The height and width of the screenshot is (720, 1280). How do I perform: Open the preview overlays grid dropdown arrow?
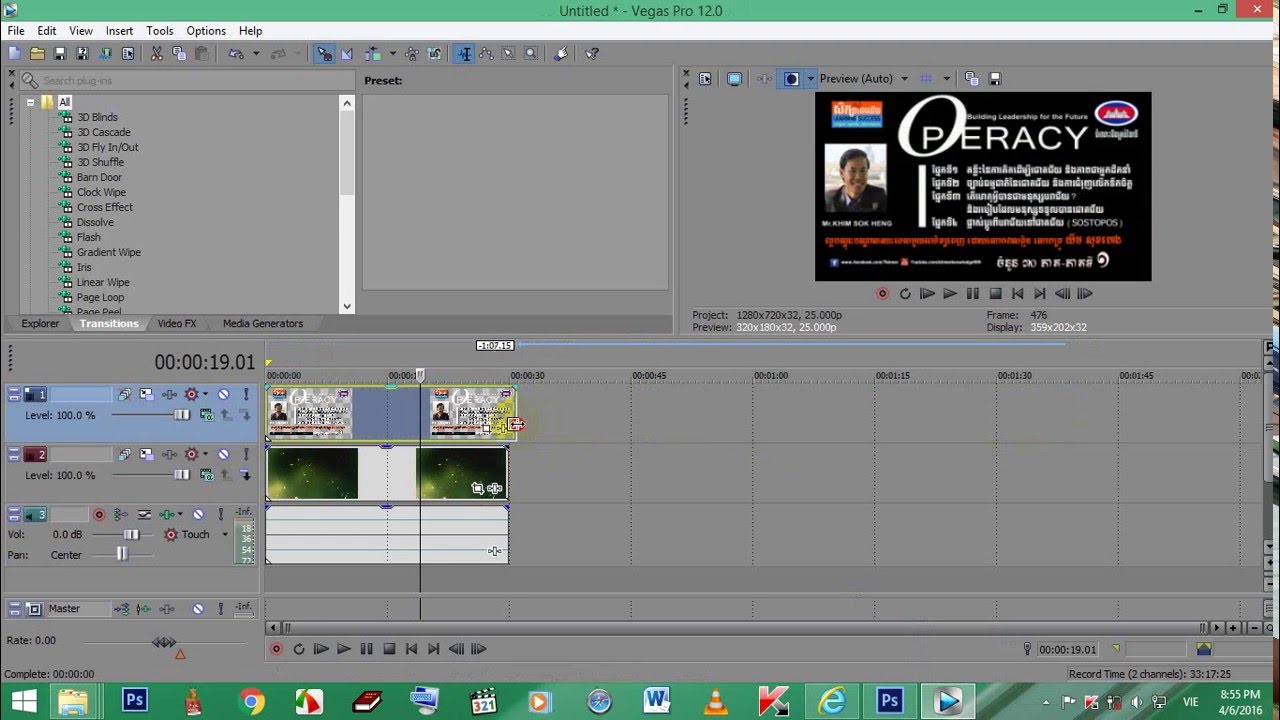[x=946, y=78]
